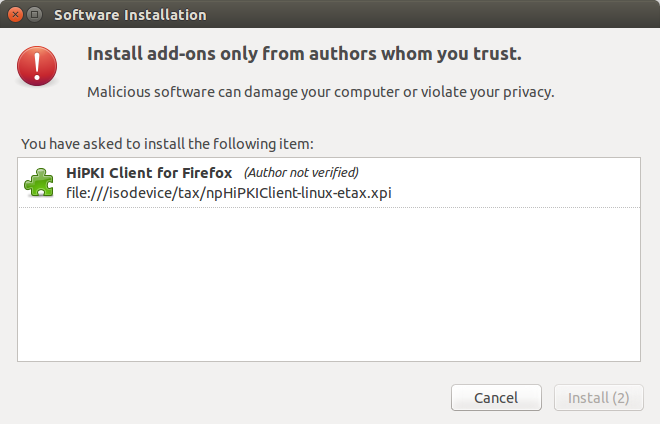Image resolution: width=660 pixels, height=424 pixels.
Task: Click the Malicious software warning sentence
Action: pos(321,92)
